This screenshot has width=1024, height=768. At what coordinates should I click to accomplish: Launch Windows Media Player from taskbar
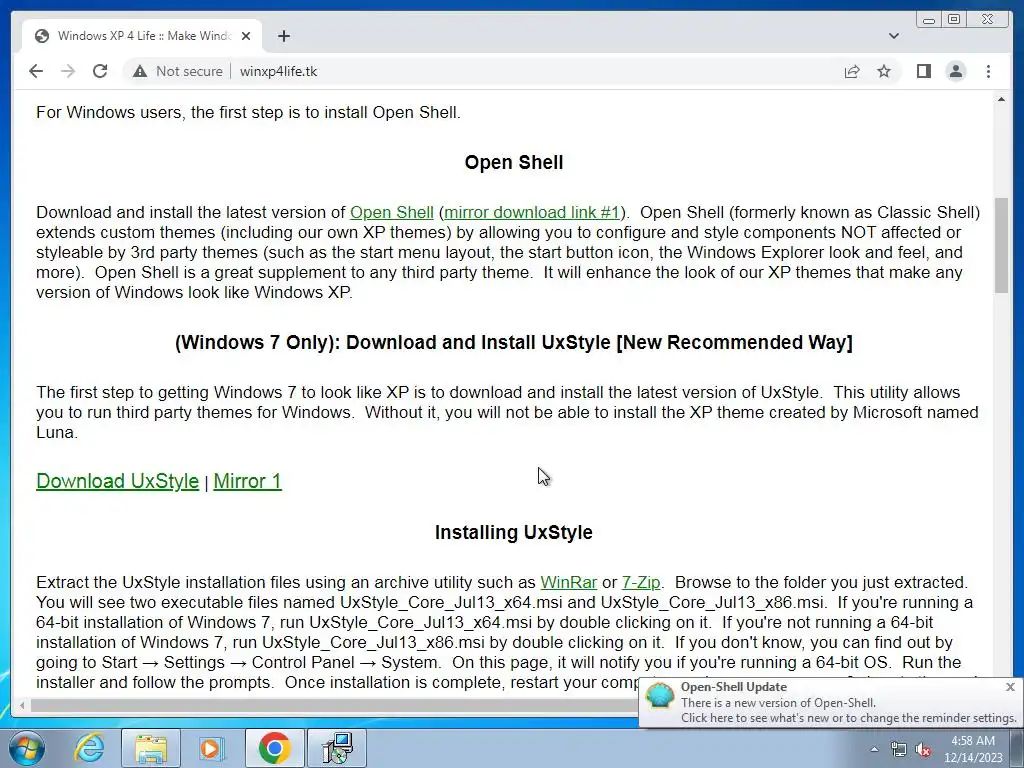pyautogui.click(x=212, y=748)
